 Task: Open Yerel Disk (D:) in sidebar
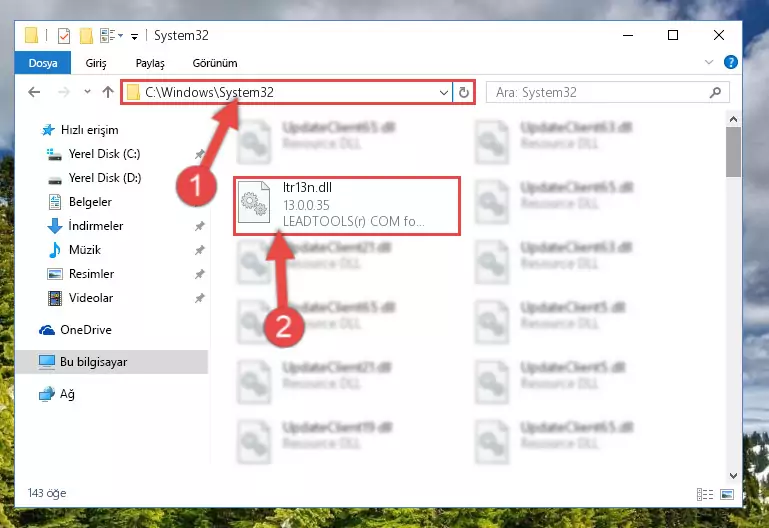click(104, 178)
